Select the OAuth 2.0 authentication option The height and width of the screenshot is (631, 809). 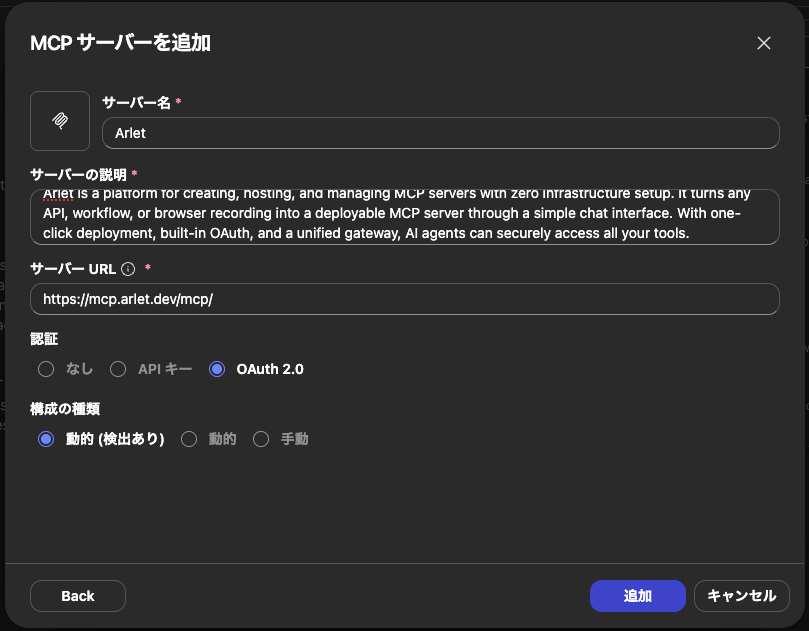point(217,369)
